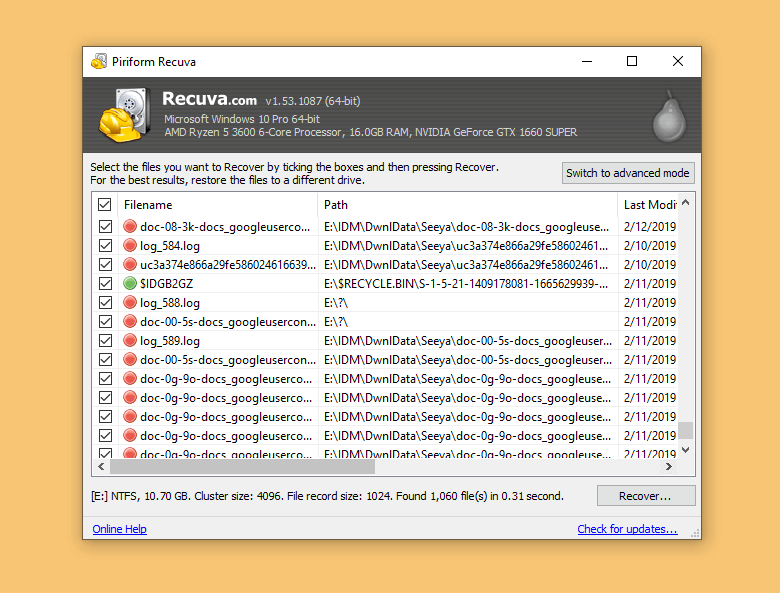Uncheck the log_588.log checkbox
The height and width of the screenshot is (593, 780).
tap(105, 302)
